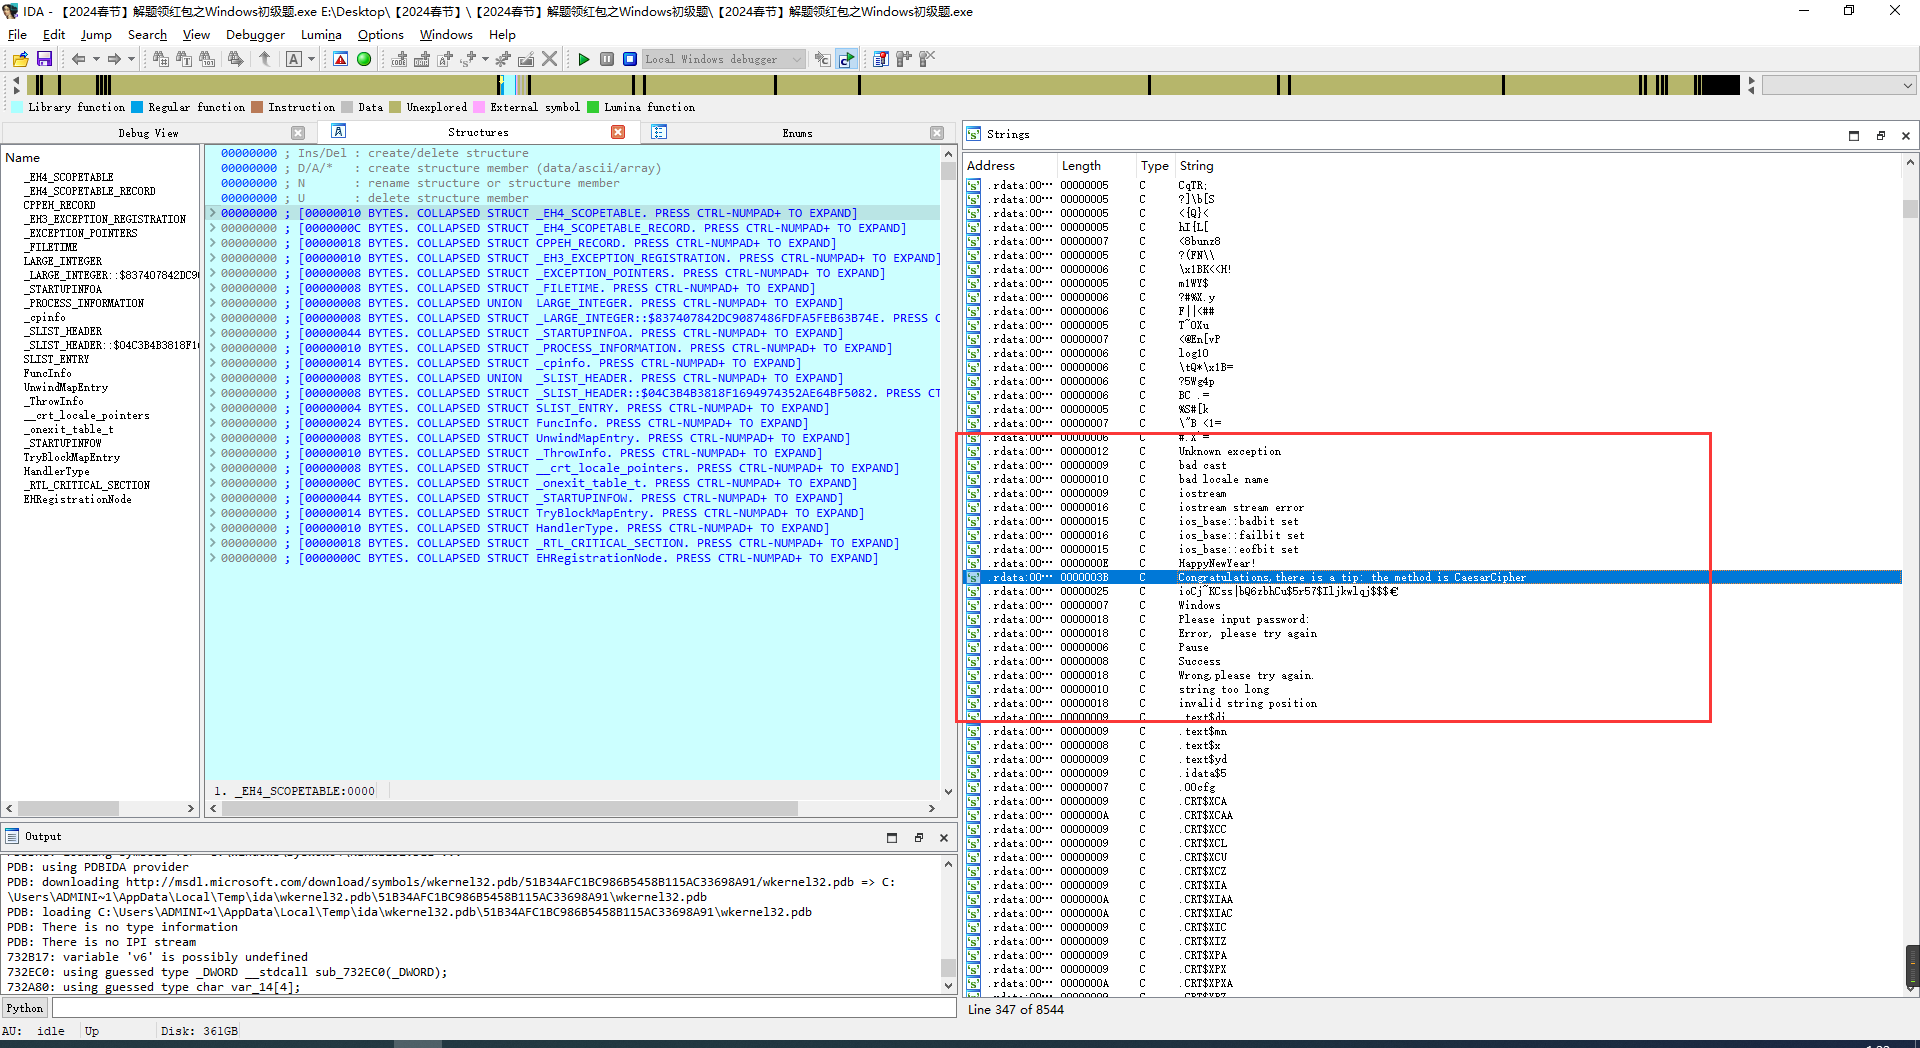Open the dropdown next to the A icon
This screenshot has width=1920, height=1048.
tap(311, 59)
